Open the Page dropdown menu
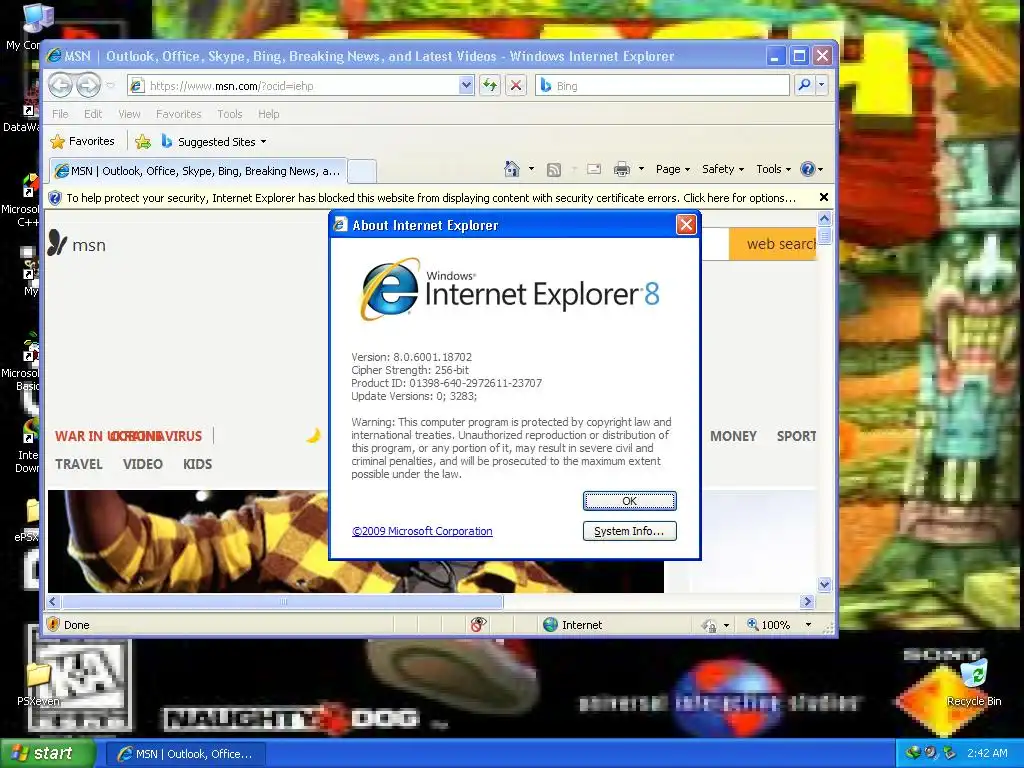Viewport: 1024px width, 768px height. [x=673, y=169]
